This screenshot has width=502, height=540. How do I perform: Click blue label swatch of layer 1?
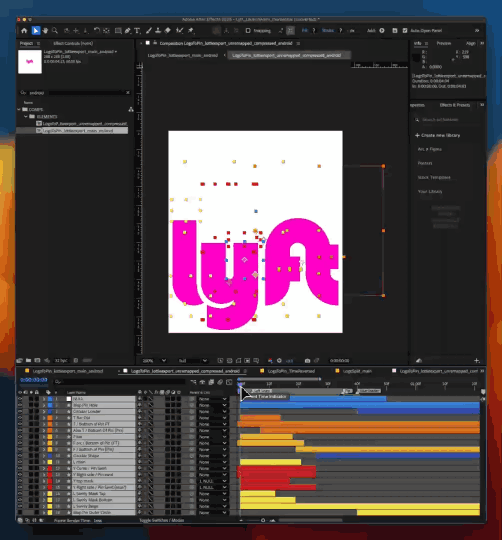[x=50, y=399]
